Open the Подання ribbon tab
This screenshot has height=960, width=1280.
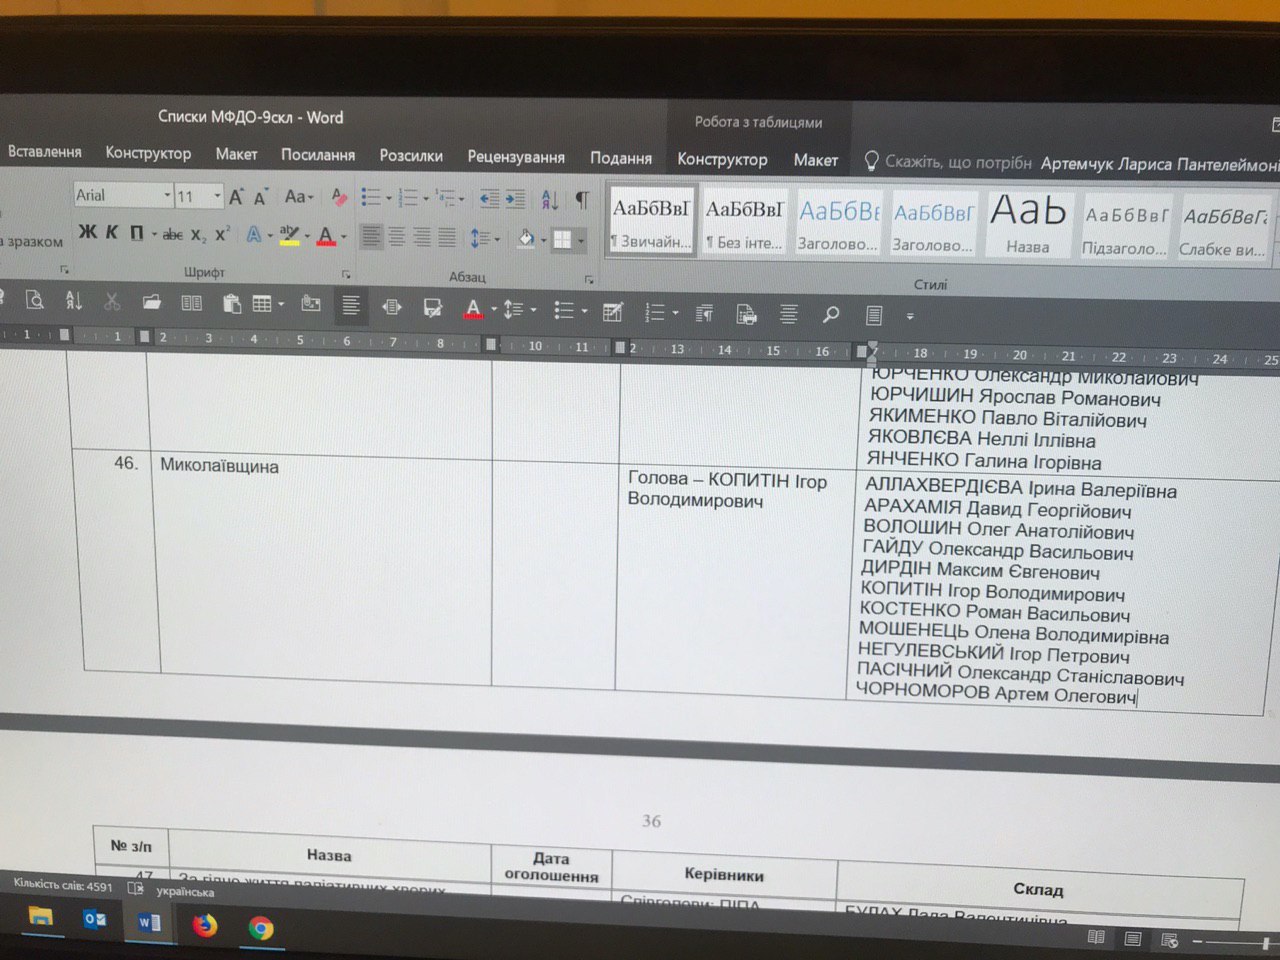621,158
